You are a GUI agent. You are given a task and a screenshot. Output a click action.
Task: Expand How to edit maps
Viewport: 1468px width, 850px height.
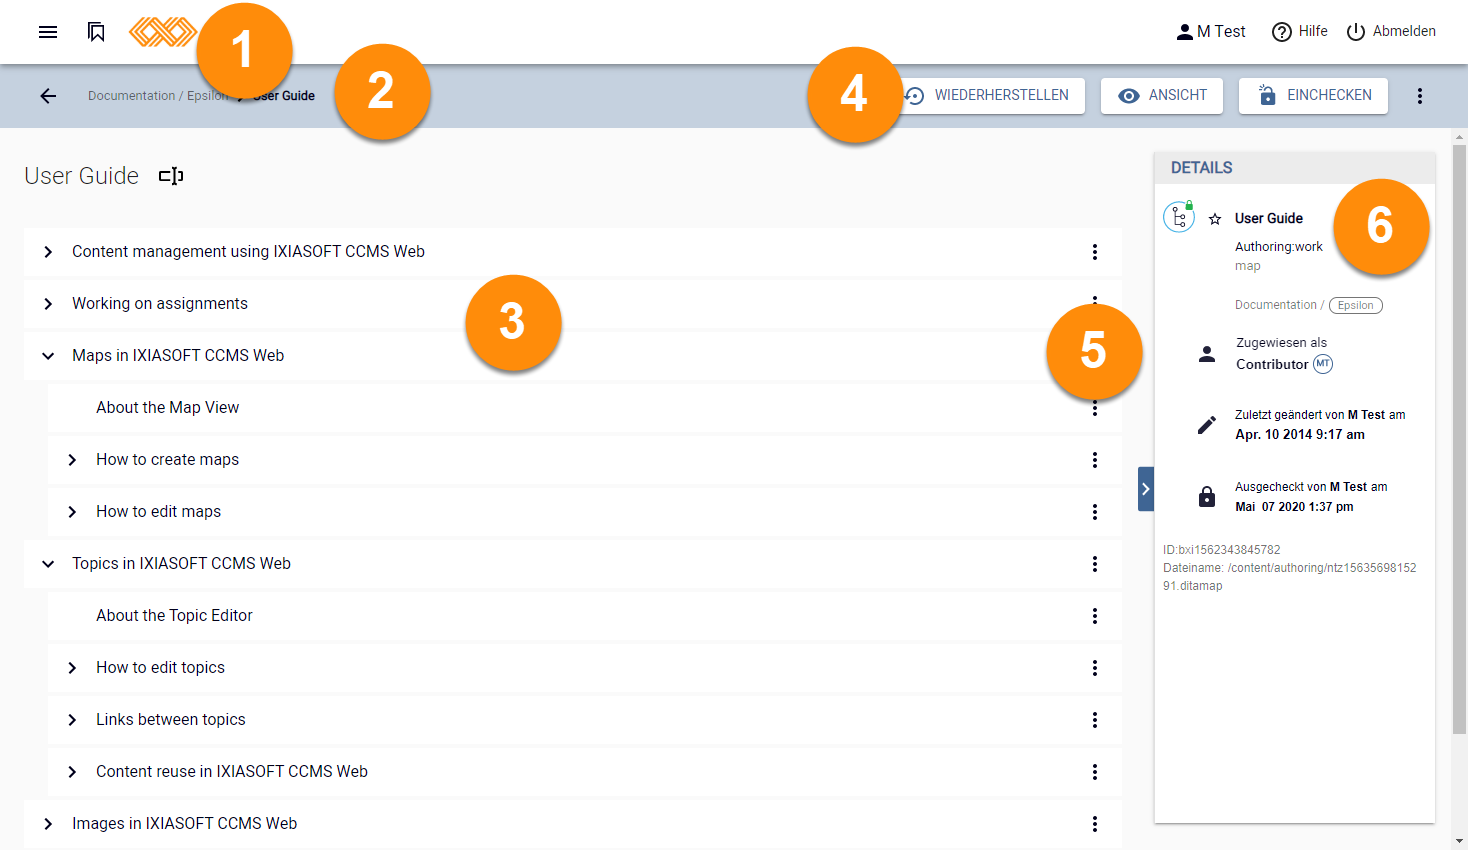pyautogui.click(x=72, y=512)
